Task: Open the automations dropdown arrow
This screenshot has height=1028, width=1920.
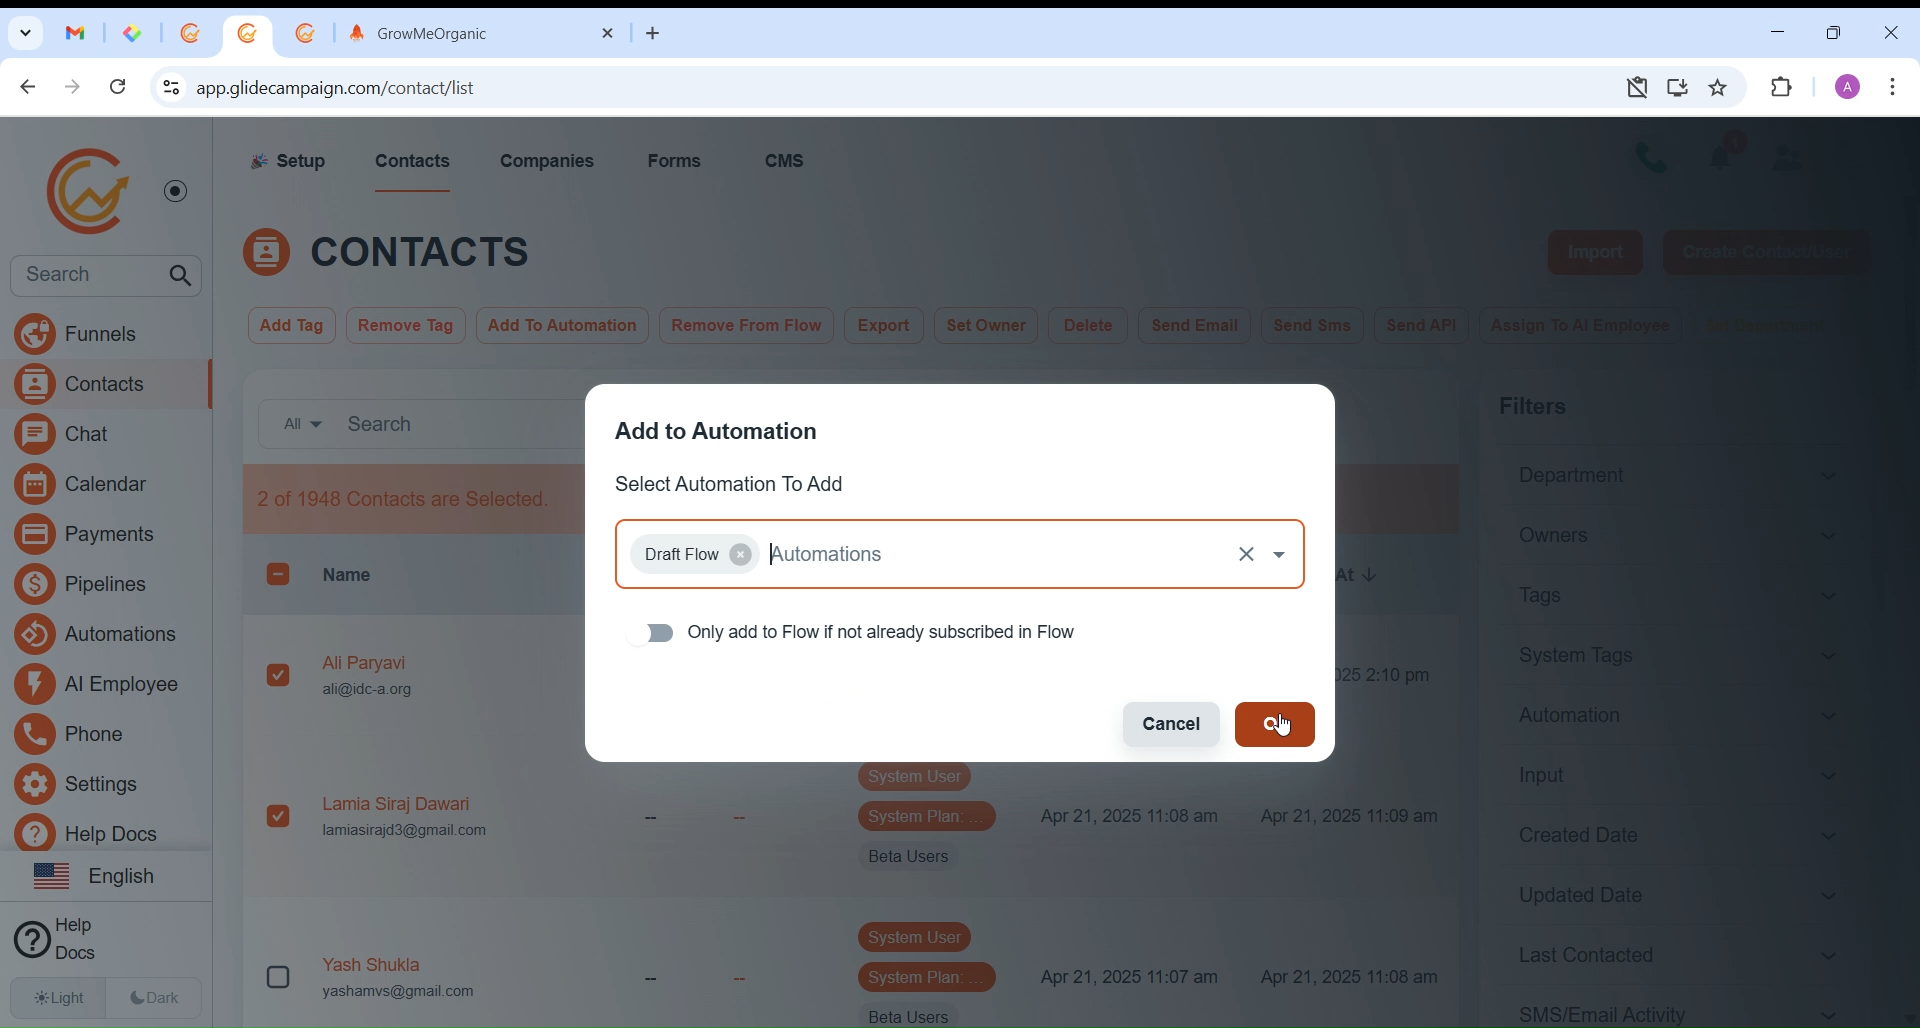Action: coord(1282,555)
